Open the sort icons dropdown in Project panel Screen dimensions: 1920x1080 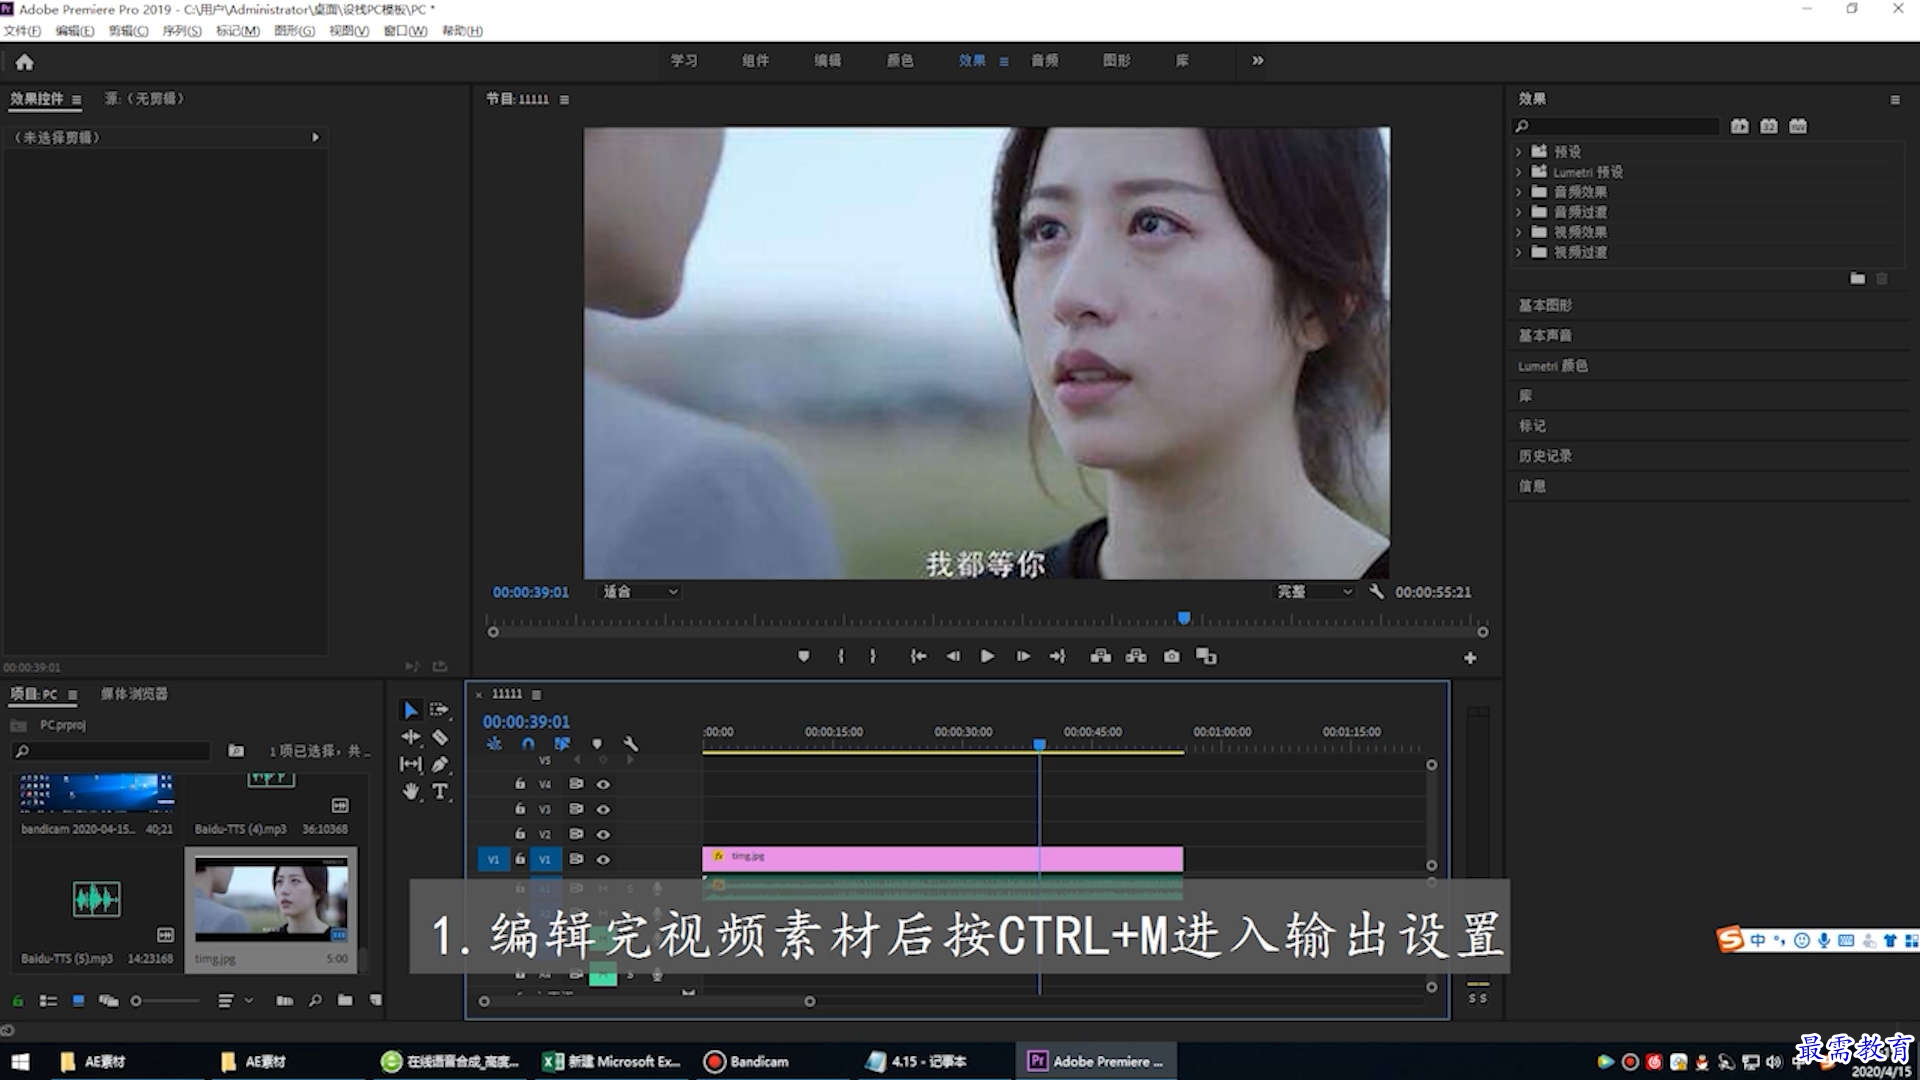[x=235, y=1000]
